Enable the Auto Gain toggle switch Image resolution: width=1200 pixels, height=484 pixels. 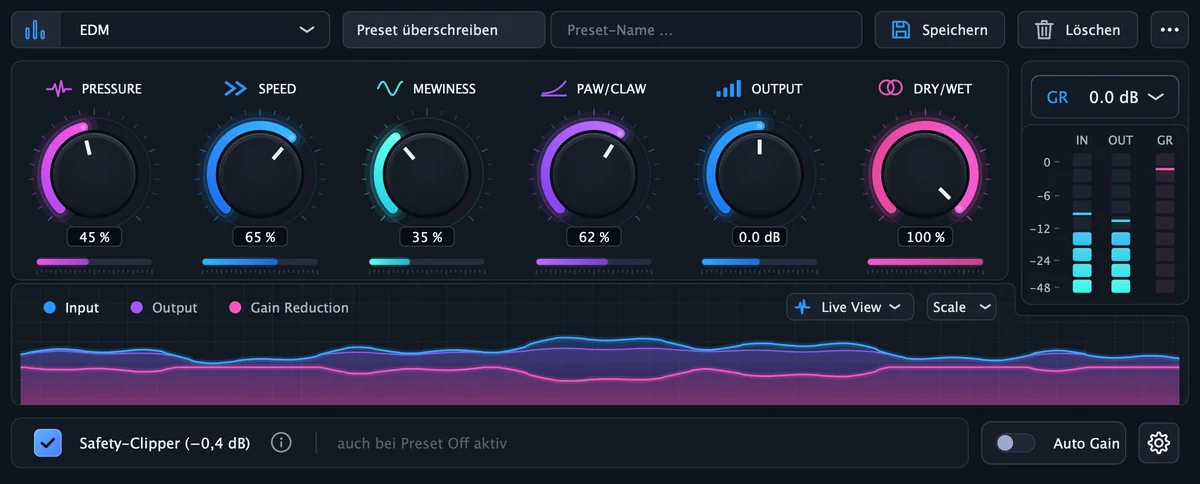(1015, 443)
